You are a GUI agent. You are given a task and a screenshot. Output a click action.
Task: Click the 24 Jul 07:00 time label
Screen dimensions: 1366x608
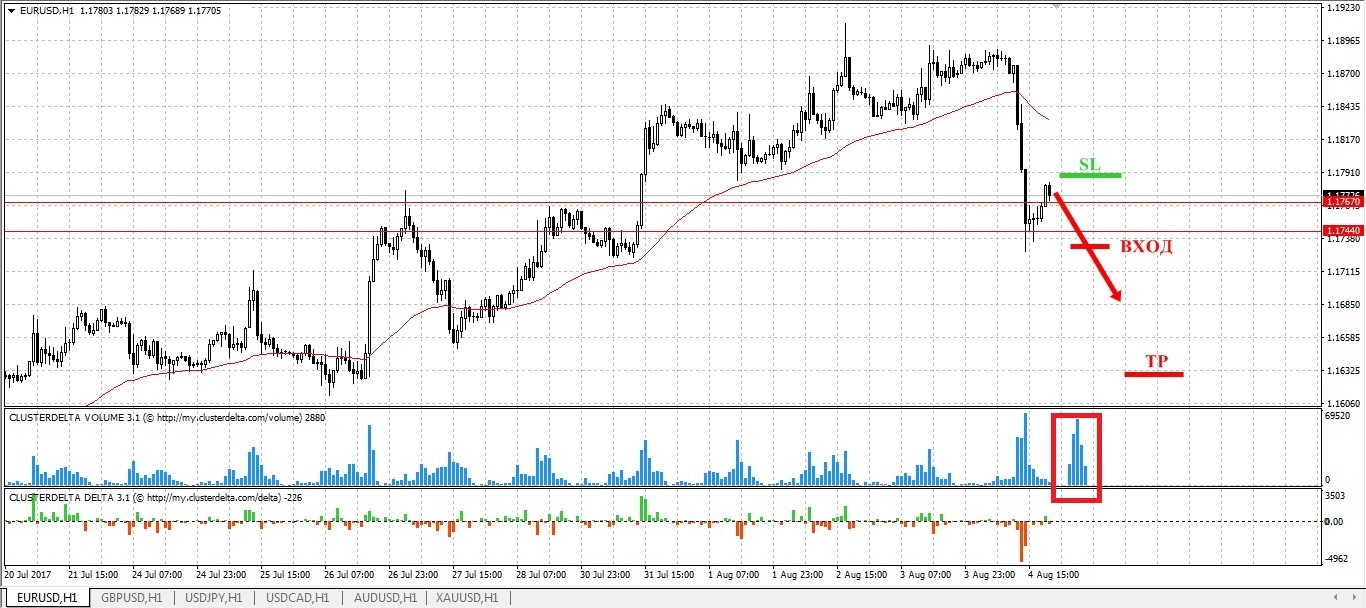[157, 575]
